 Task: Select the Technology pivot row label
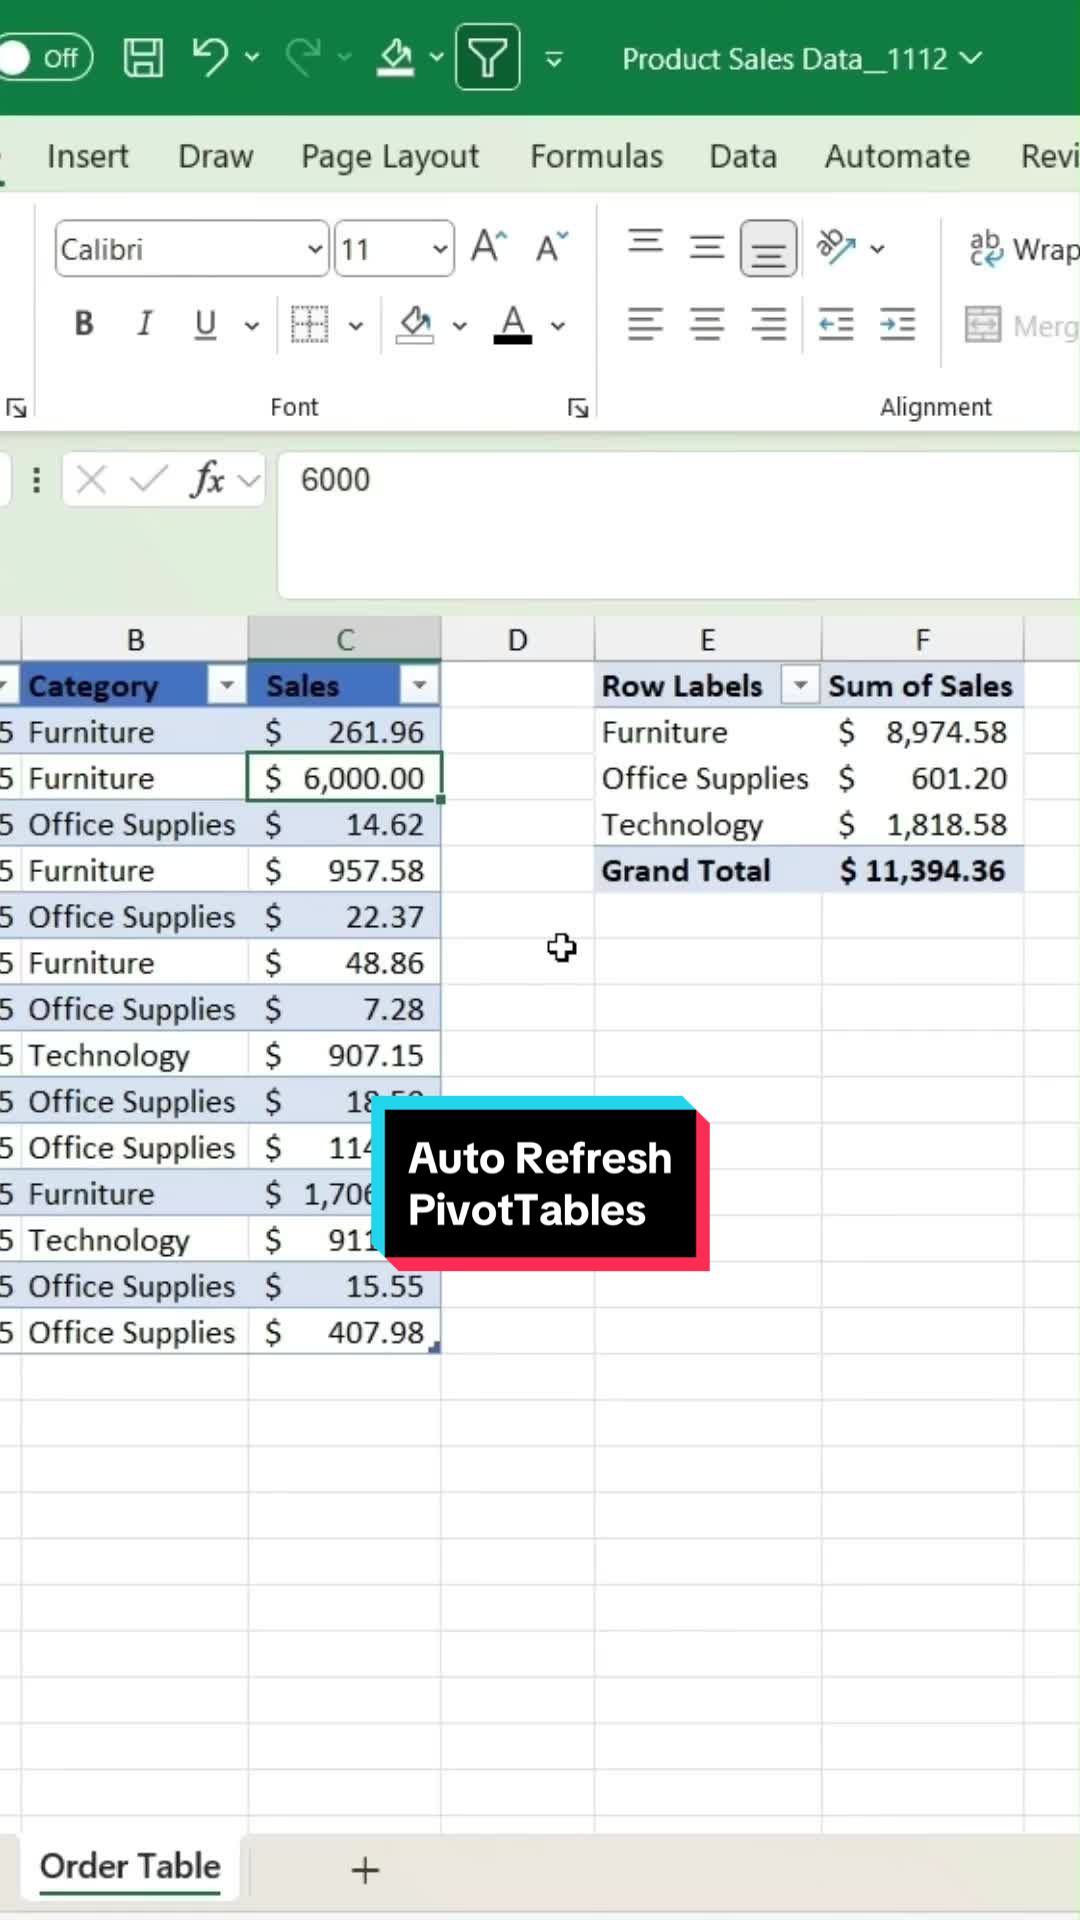(708, 824)
